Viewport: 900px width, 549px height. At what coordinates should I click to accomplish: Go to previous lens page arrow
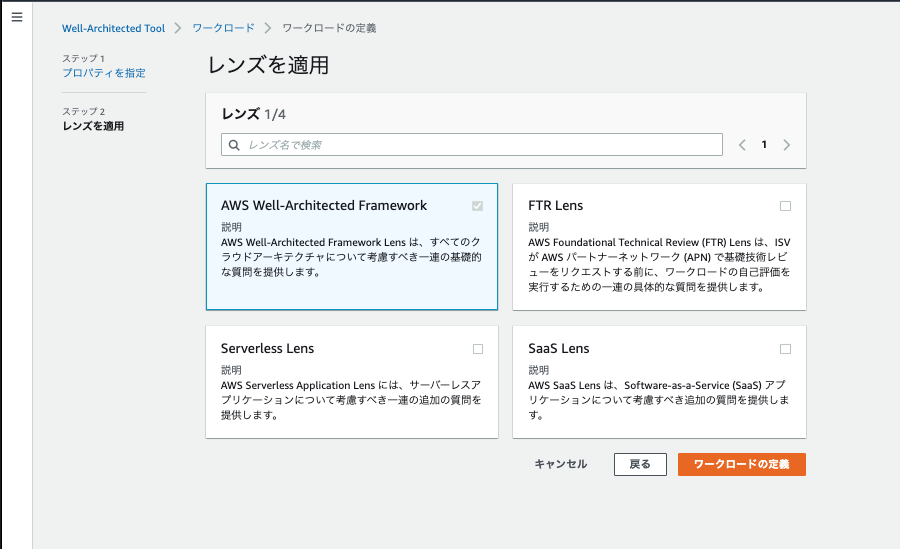[742, 145]
